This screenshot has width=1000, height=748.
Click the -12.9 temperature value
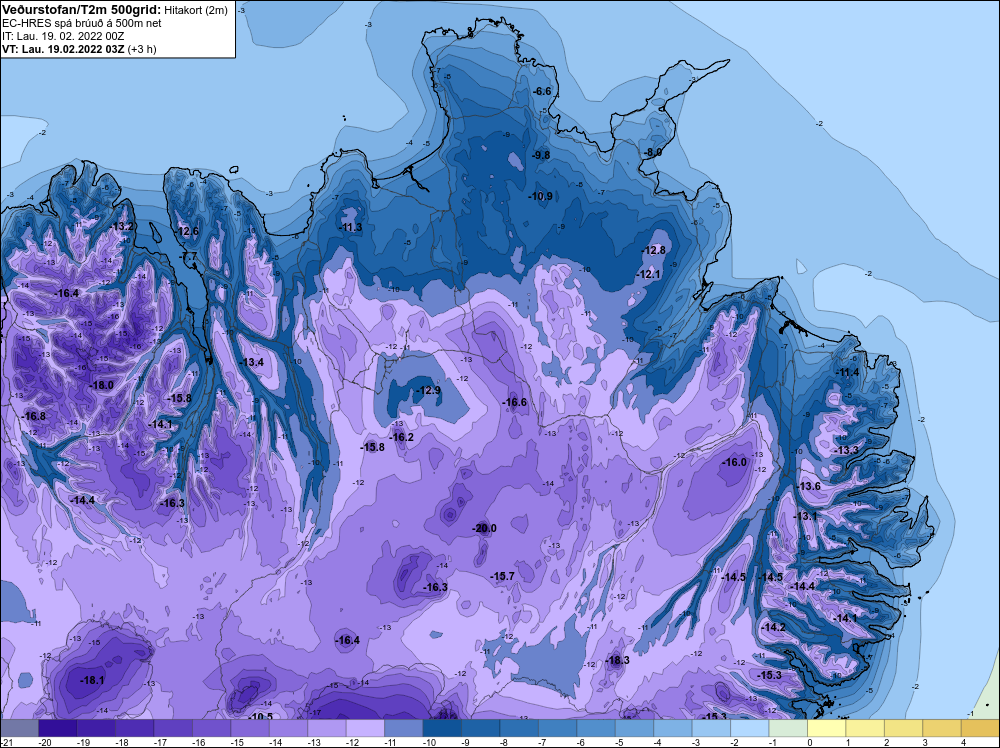click(429, 390)
